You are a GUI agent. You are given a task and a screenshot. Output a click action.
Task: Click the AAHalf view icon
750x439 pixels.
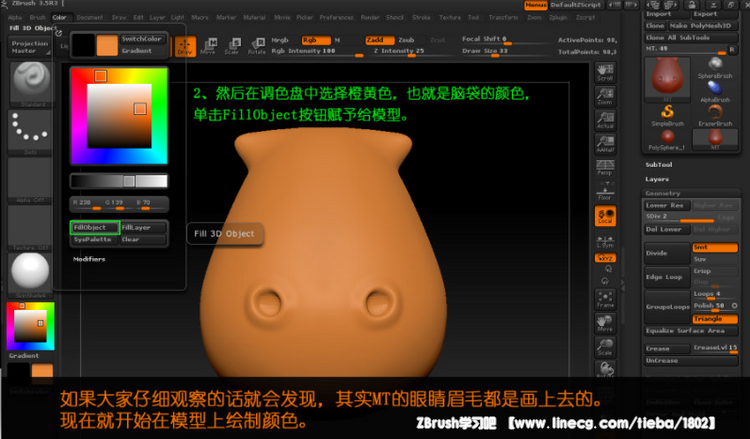click(605, 144)
